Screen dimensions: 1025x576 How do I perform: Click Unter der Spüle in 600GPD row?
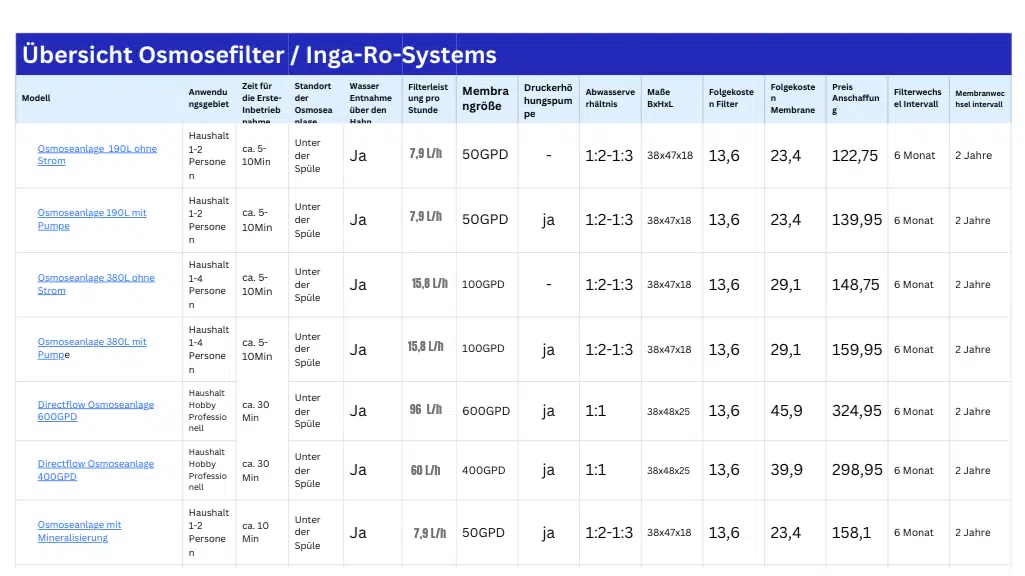pos(307,411)
